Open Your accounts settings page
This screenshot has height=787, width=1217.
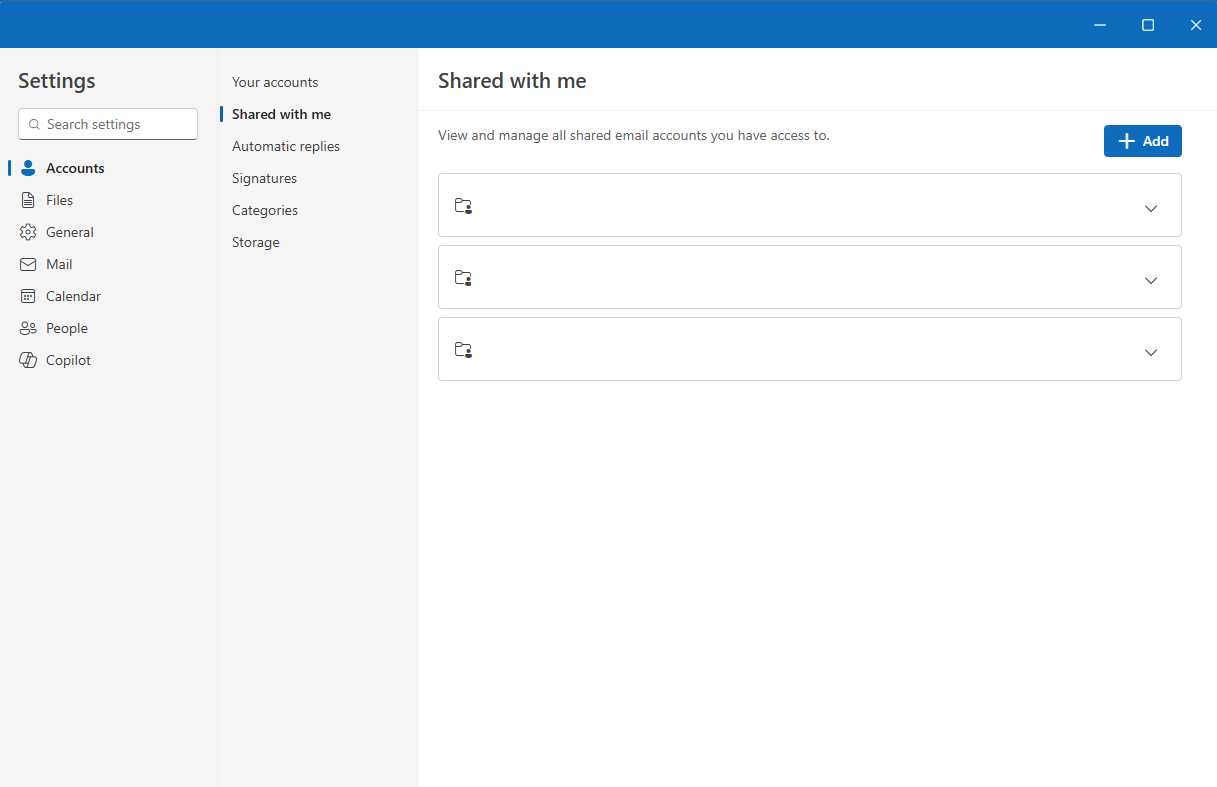pos(275,82)
